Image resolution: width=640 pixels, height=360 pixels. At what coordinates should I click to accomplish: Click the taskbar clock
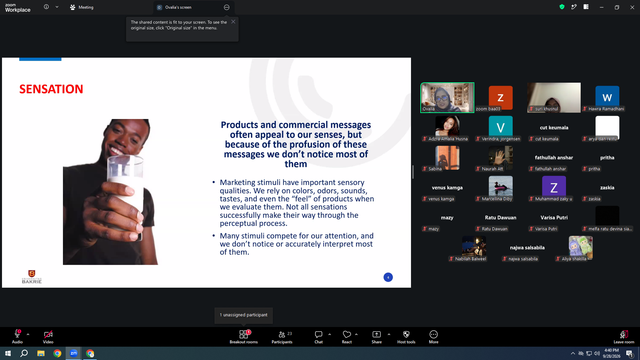(x=611, y=353)
